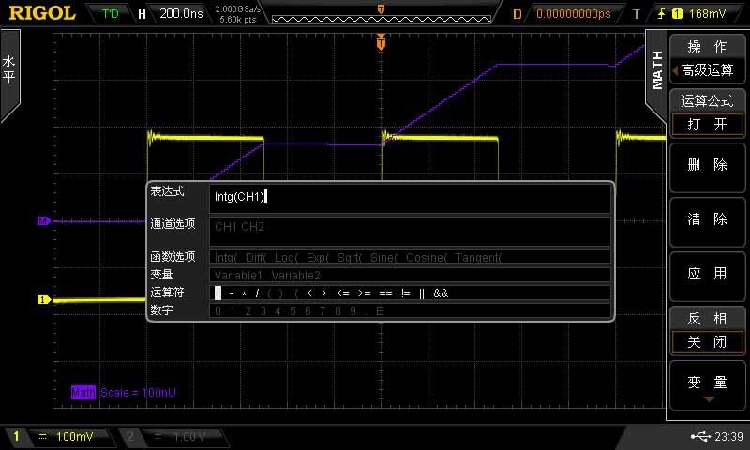Screen dimensions: 750x450
Task: Expand the 变量 variable menu
Action: [707, 387]
